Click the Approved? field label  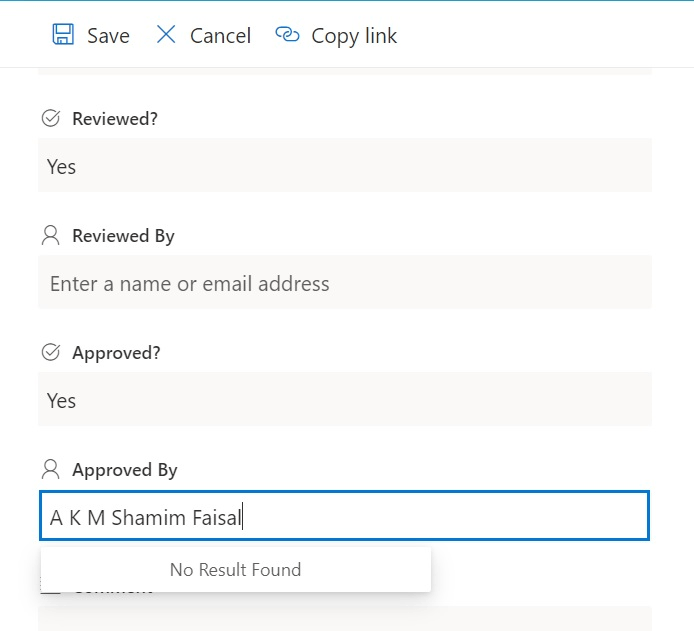click(116, 353)
